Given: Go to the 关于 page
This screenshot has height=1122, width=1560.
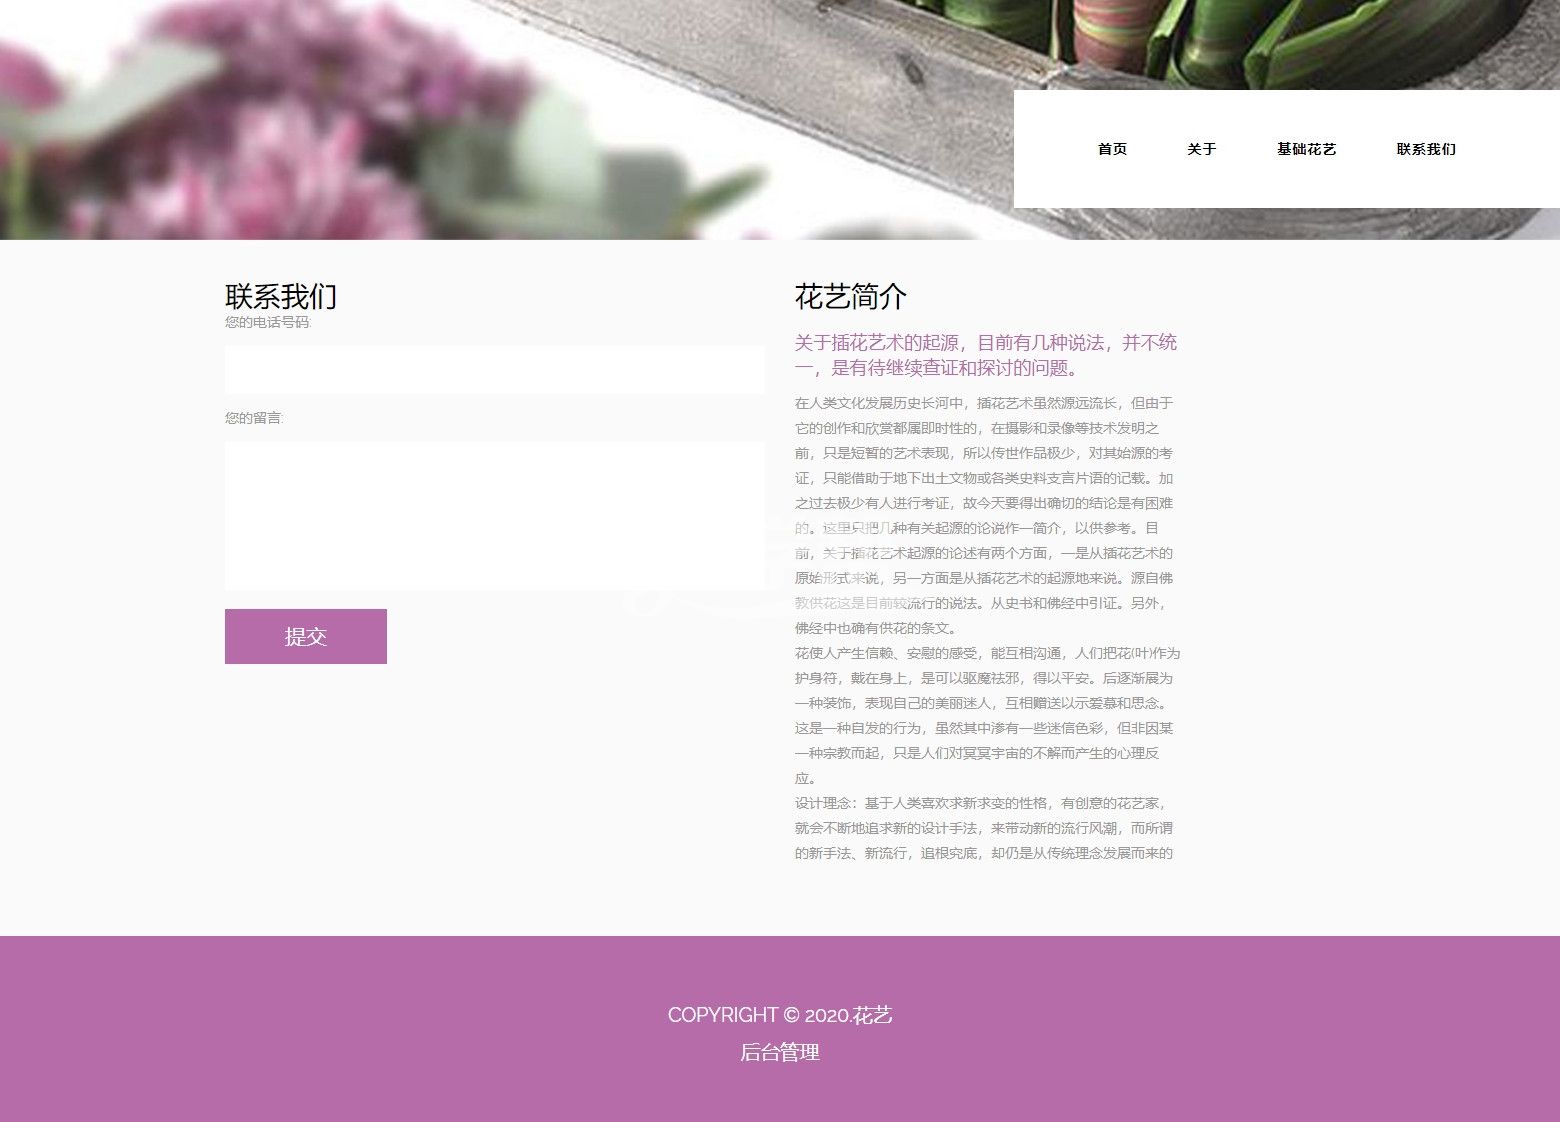Looking at the screenshot, I should coord(1201,149).
